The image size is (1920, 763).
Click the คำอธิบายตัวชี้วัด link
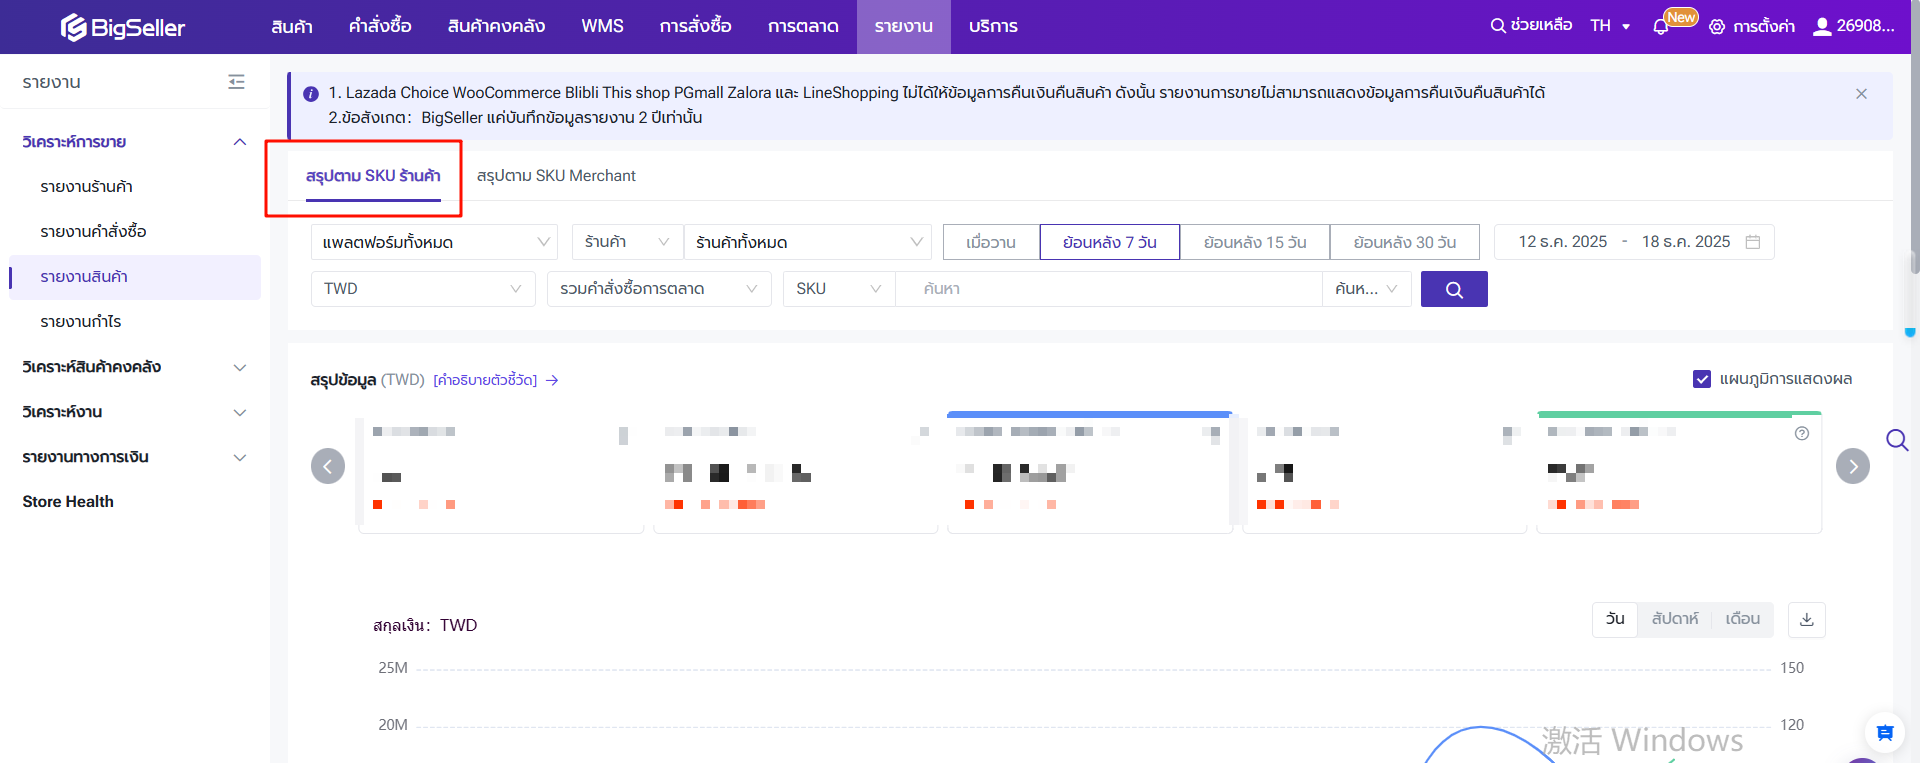pyautogui.click(x=486, y=380)
